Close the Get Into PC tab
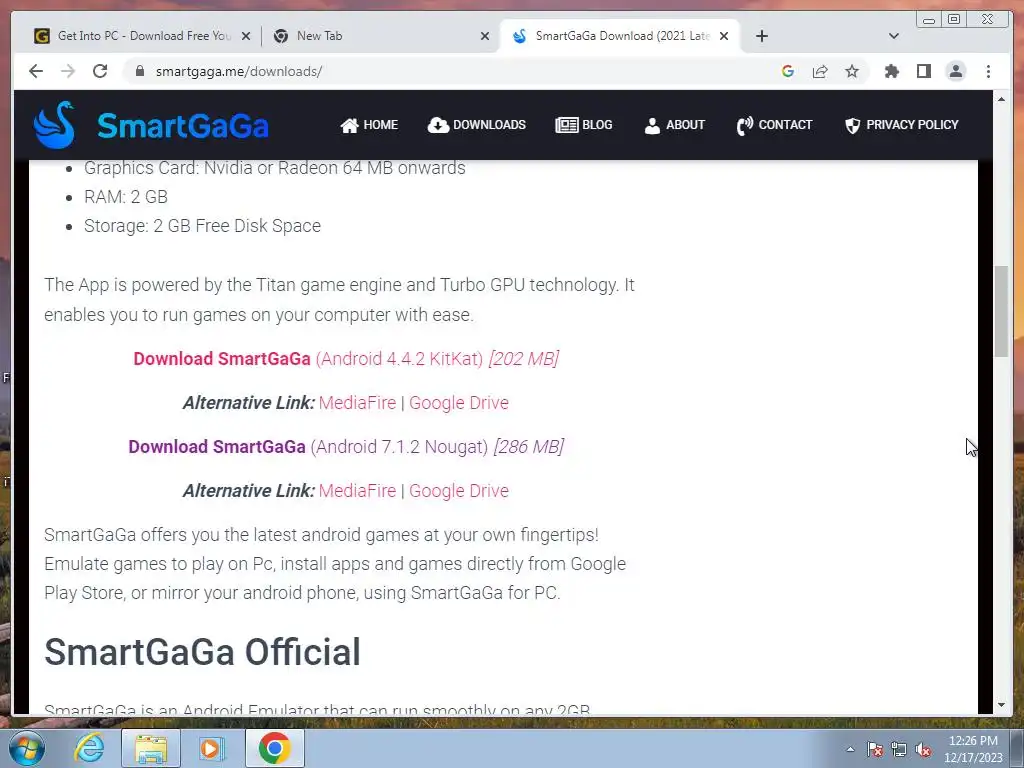This screenshot has width=1024, height=768. click(246, 37)
